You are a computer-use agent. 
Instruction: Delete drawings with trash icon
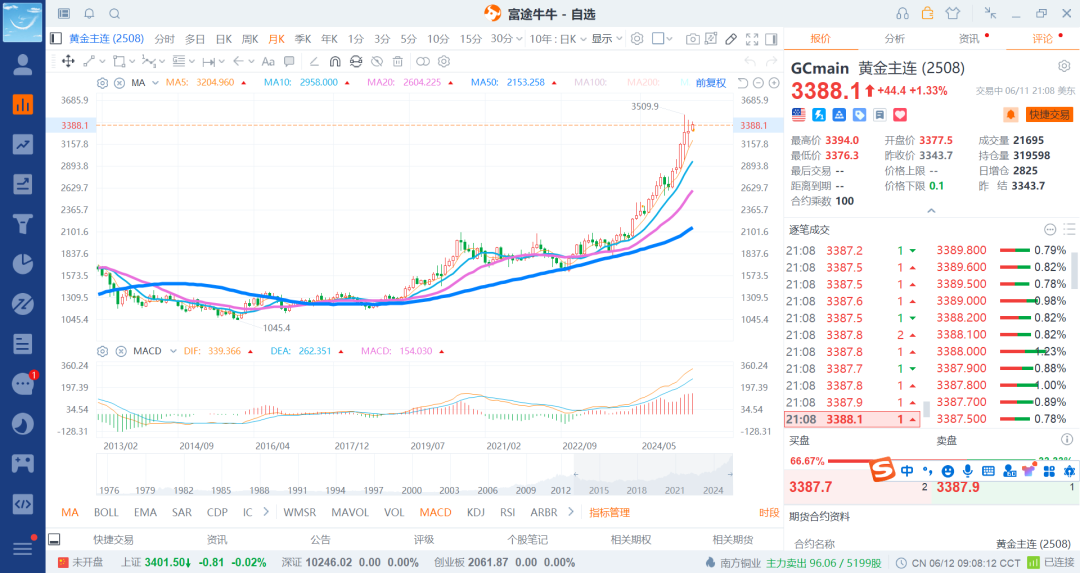(x=397, y=61)
